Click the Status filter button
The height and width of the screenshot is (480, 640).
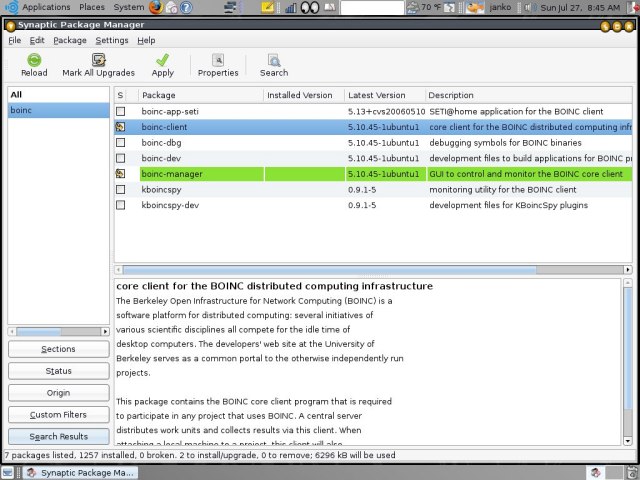[59, 371]
